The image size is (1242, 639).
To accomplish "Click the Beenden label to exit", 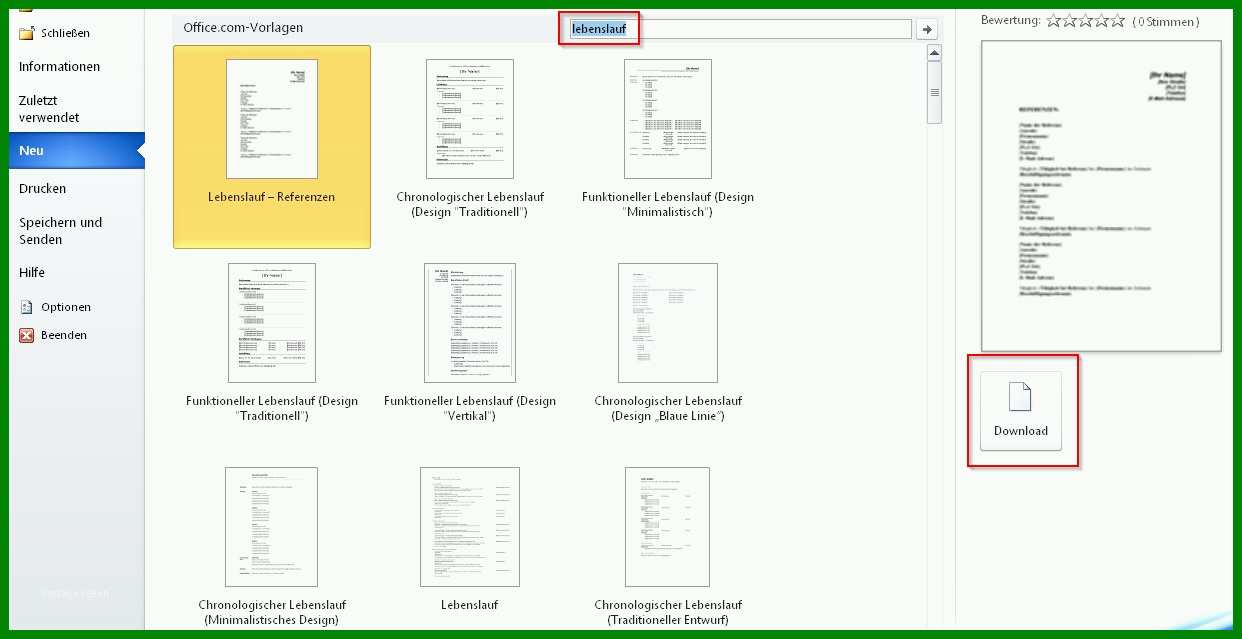I will 64,335.
